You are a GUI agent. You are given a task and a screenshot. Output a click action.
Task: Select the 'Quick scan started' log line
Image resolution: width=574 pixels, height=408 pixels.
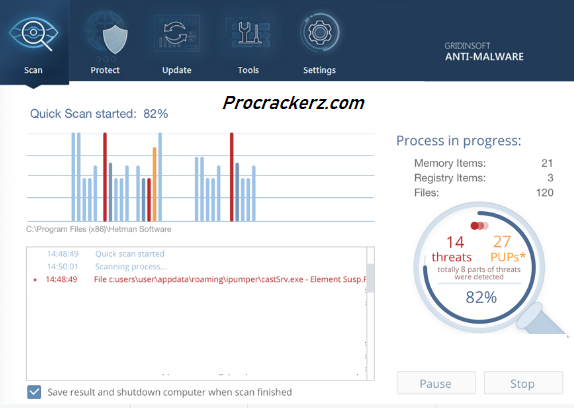[x=130, y=254]
